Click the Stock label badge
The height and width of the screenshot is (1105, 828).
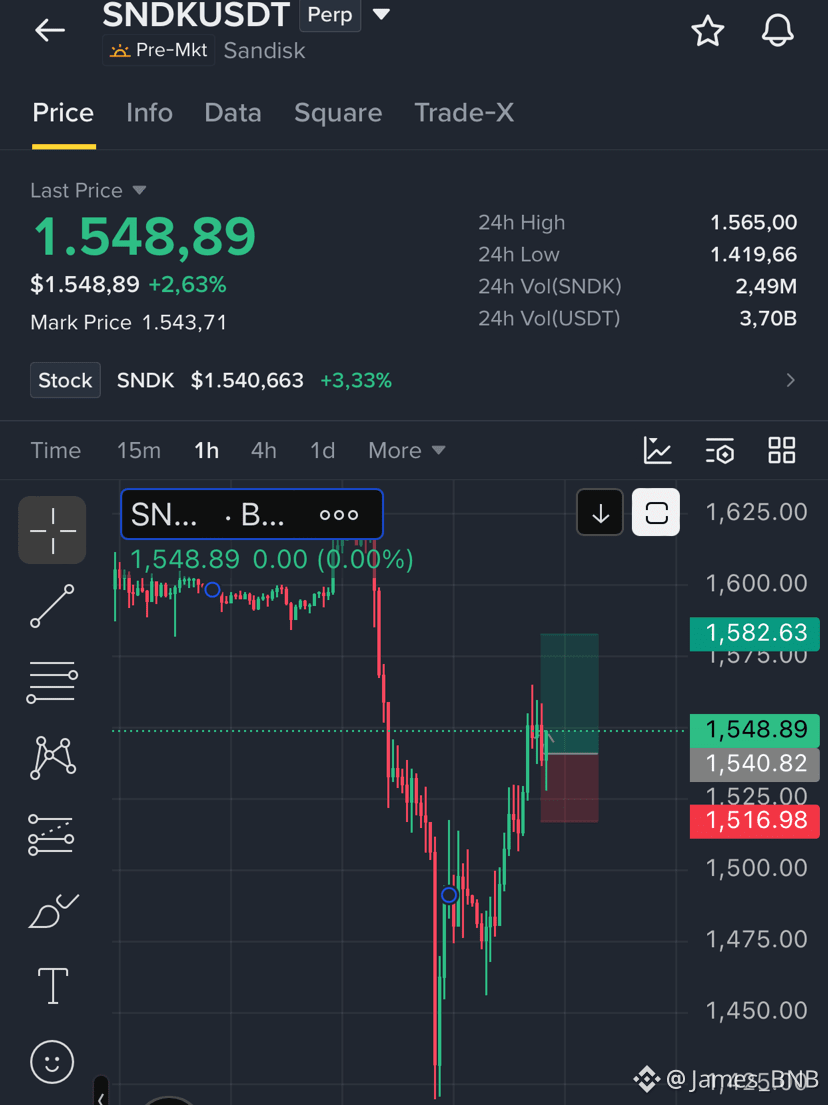66,381
